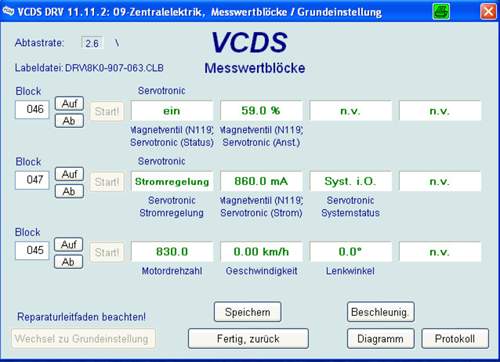Click the VCDS app icon in title bar

[x=8, y=11]
